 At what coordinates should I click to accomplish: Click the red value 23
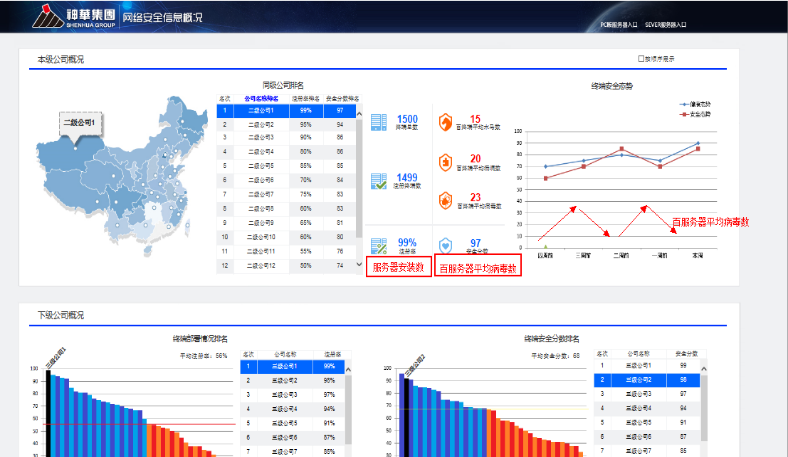pyautogui.click(x=475, y=197)
